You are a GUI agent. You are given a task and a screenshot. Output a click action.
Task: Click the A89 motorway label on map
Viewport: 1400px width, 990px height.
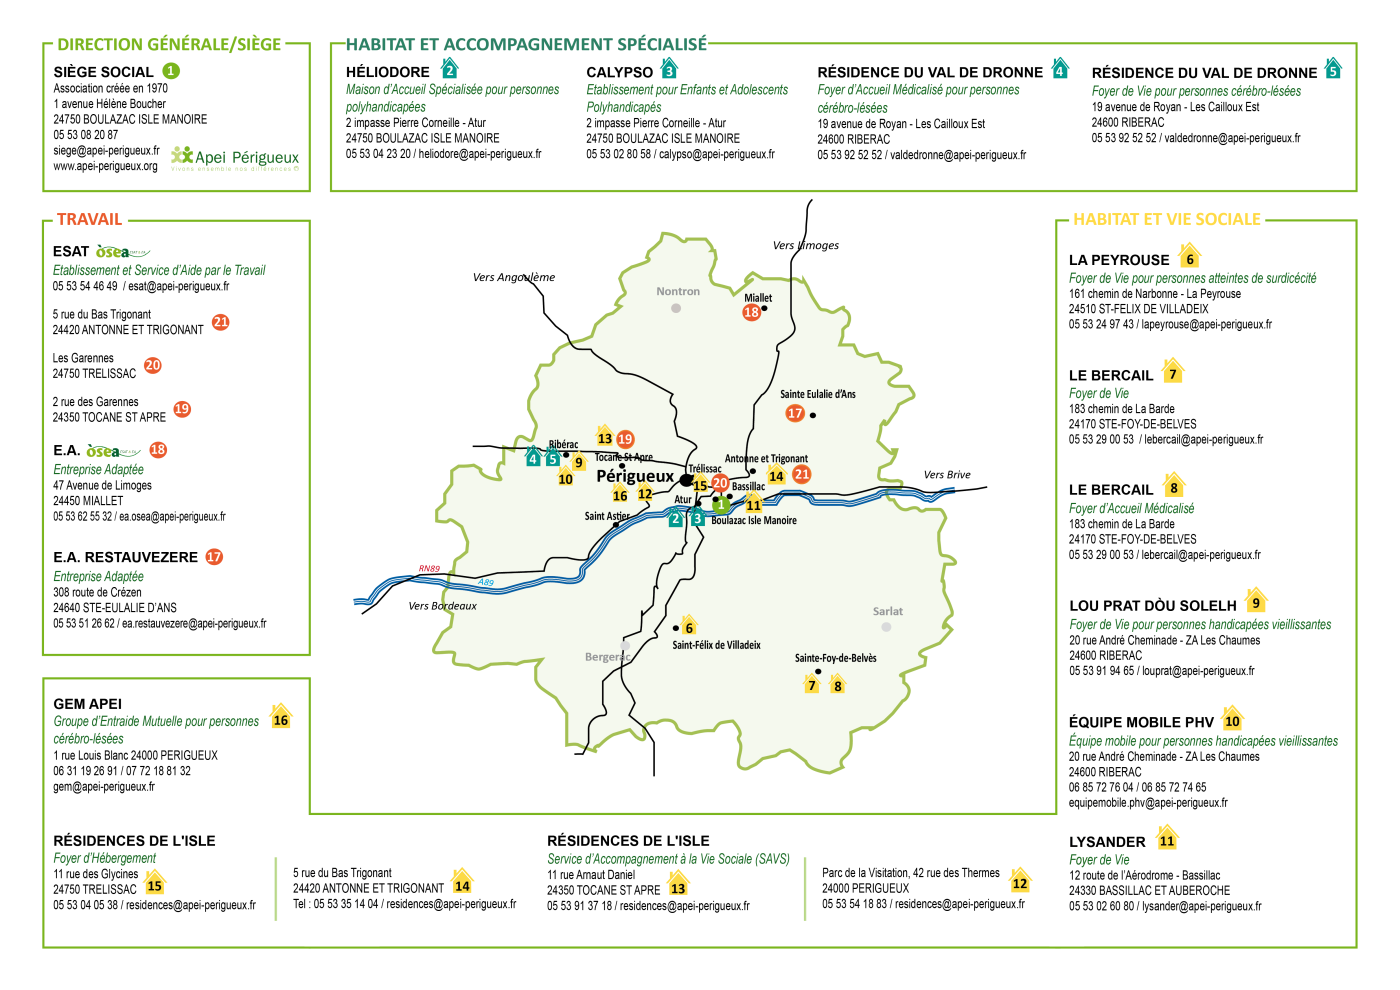coord(486,582)
